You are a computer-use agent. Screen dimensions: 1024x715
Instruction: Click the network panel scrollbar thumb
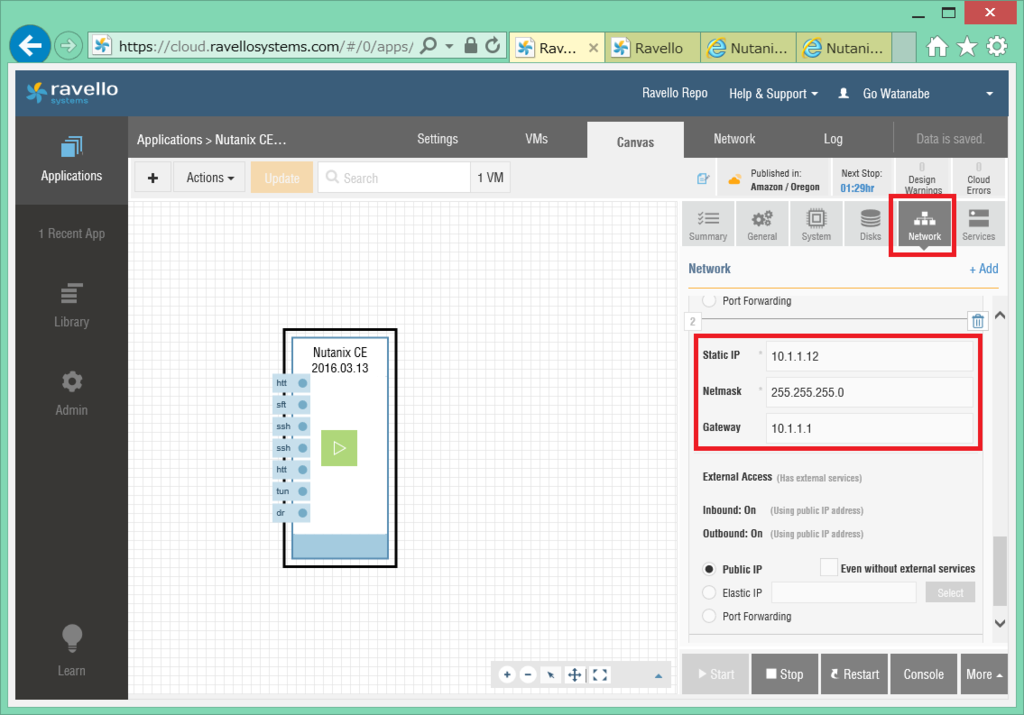[1000, 571]
